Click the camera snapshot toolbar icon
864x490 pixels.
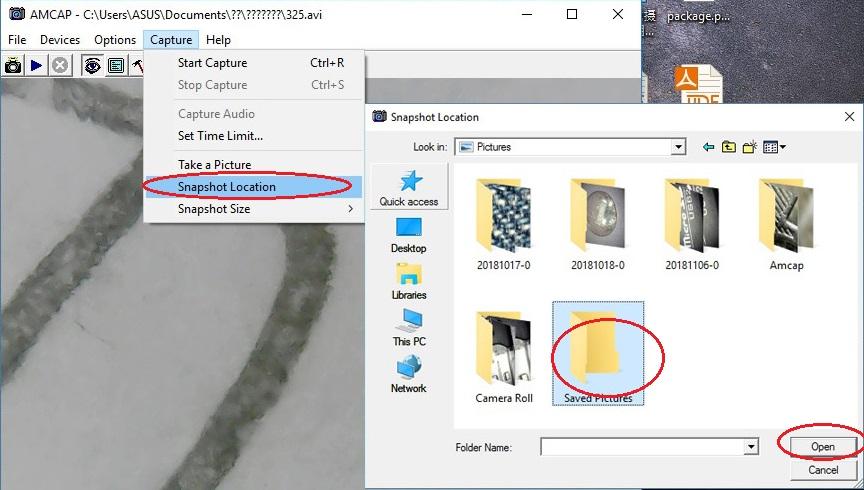tap(13, 66)
